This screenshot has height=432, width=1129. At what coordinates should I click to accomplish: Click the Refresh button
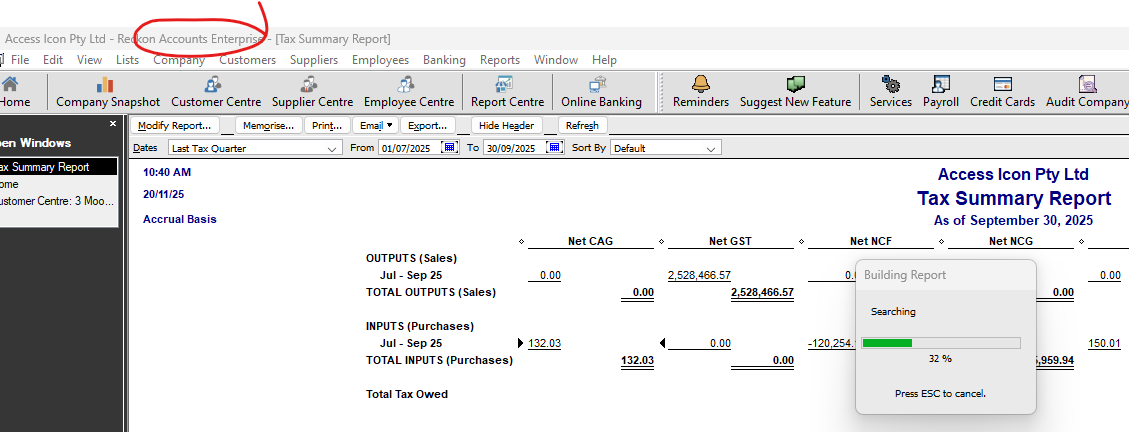tap(583, 125)
